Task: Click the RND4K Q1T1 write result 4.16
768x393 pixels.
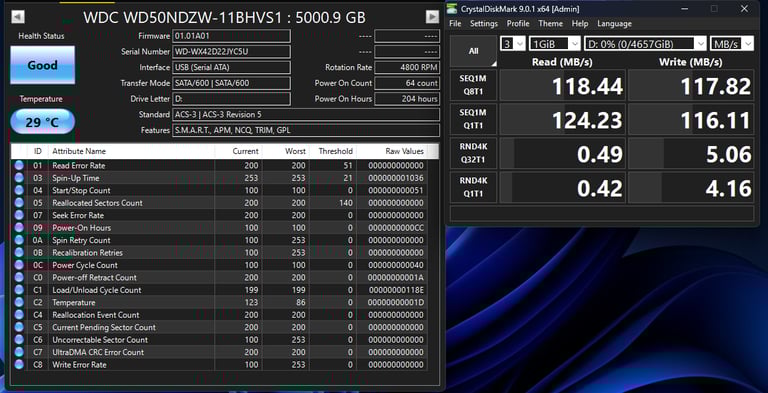Action: click(x=691, y=187)
